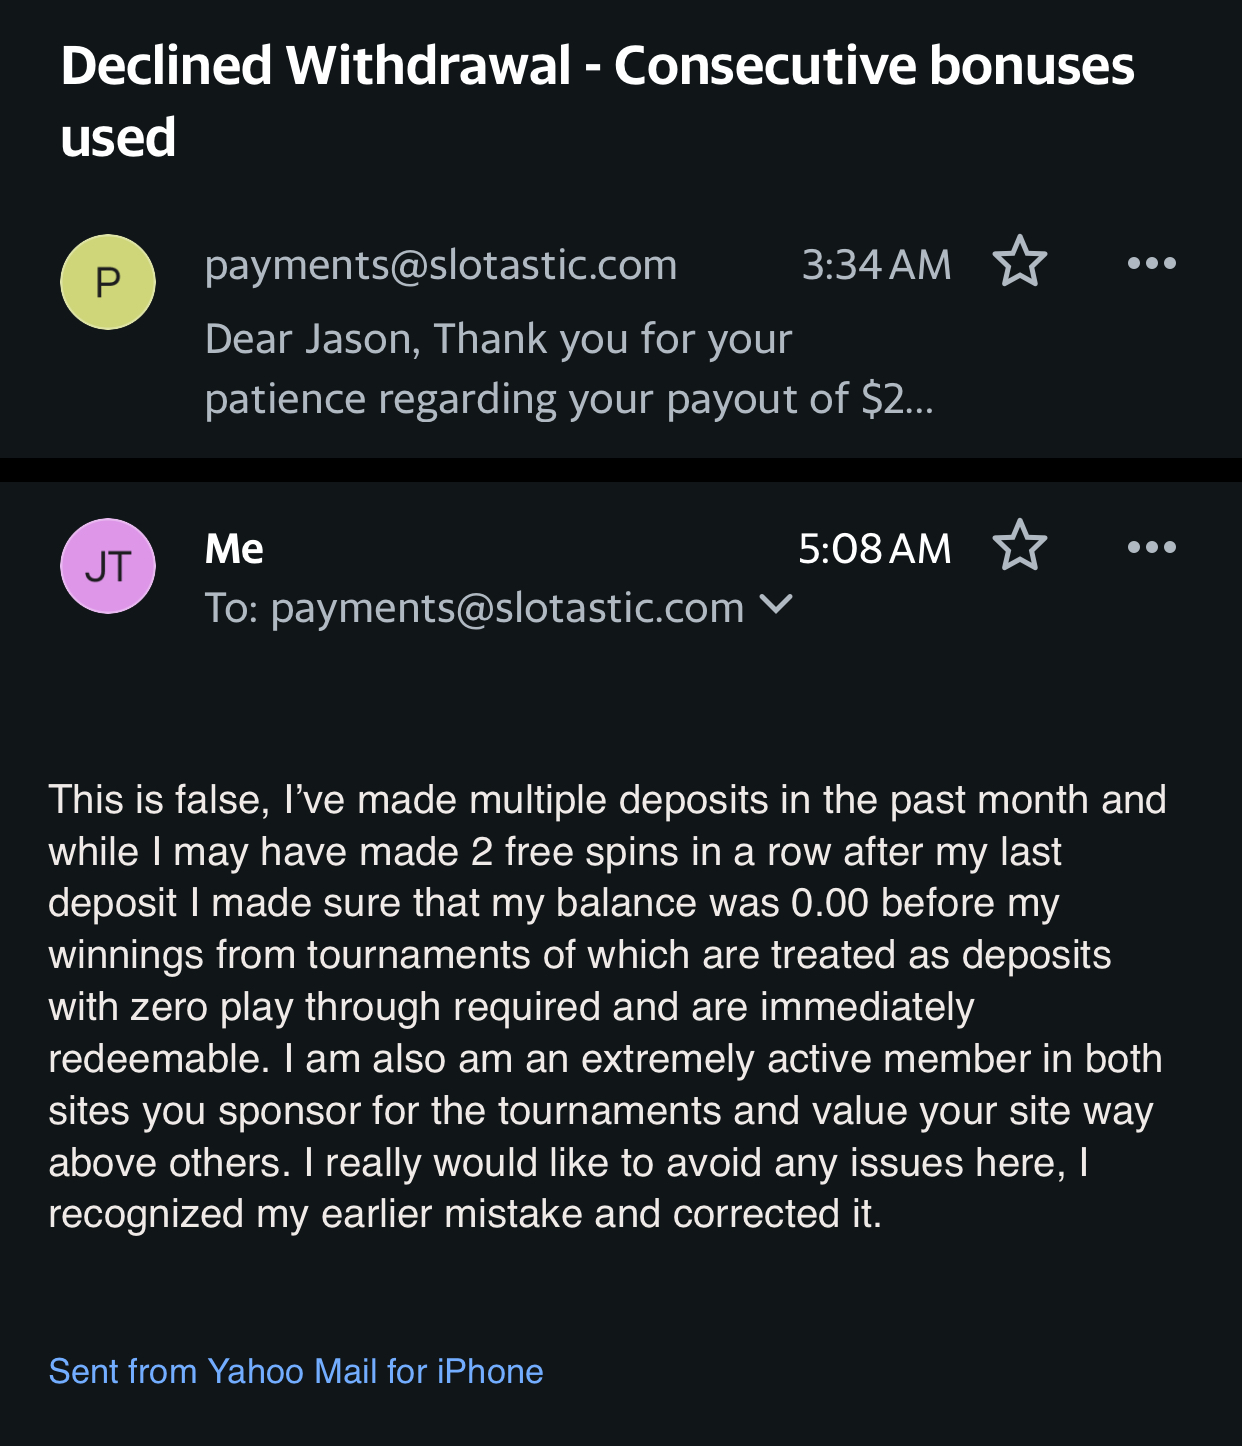This screenshot has height=1446, width=1242.
Task: Tap the reply body starting "This is false"
Action: pos(606,800)
